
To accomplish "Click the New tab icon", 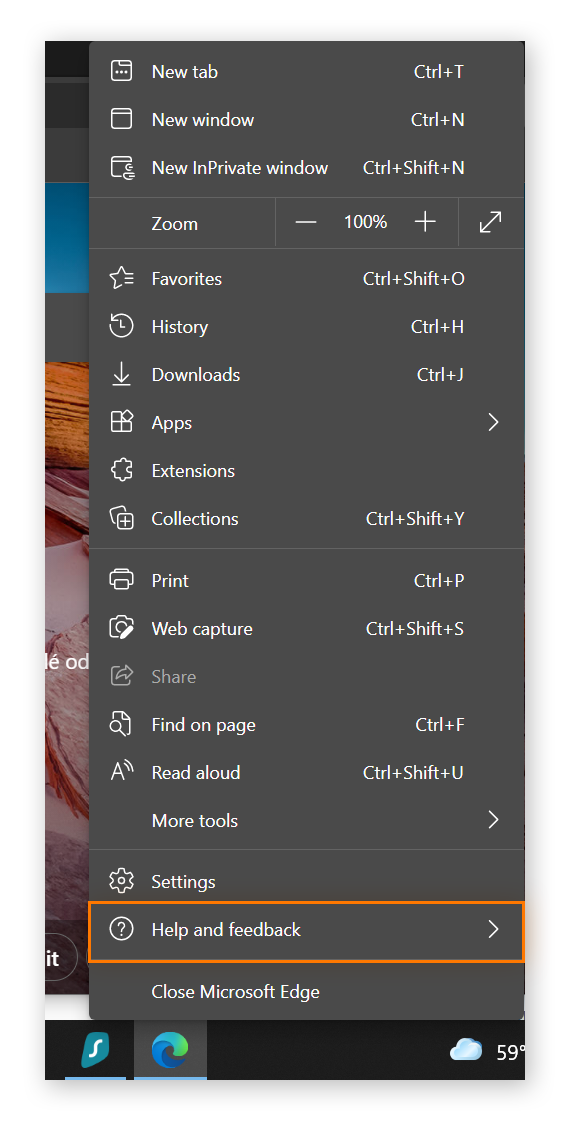I will click(x=121, y=71).
